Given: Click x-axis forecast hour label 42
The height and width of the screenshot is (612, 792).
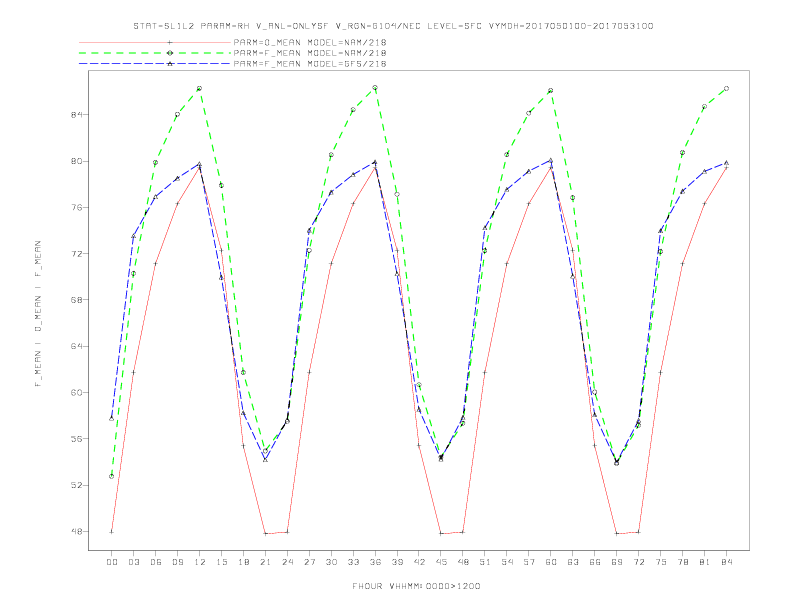Looking at the screenshot, I should tap(419, 562).
